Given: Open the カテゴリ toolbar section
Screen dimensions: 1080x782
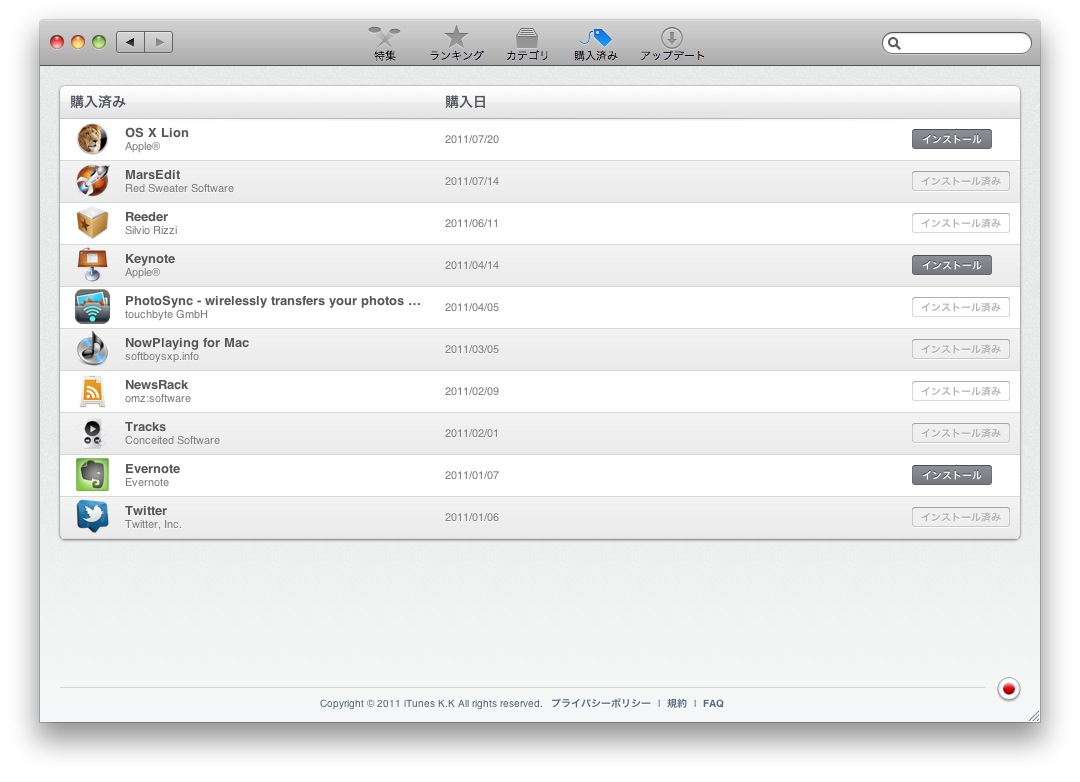Looking at the screenshot, I should click(527, 44).
